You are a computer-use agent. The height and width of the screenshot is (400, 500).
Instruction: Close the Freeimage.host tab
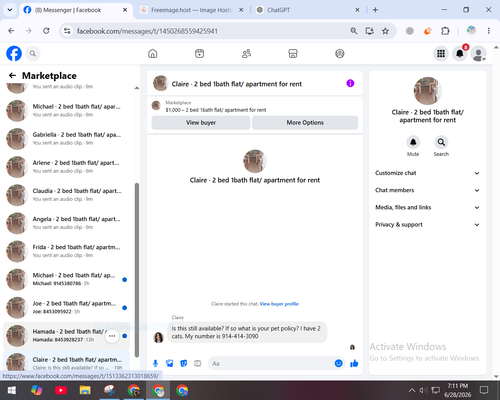click(x=241, y=10)
